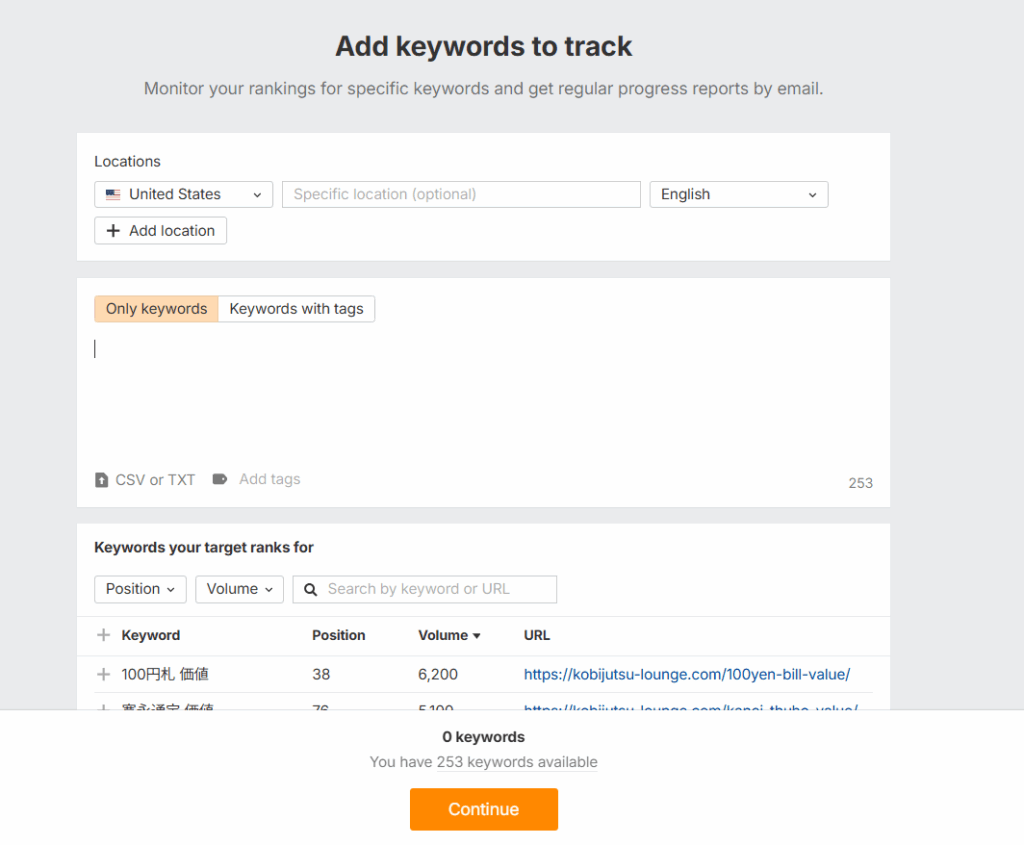
Task: Click the United States flag icon
Action: 113,195
